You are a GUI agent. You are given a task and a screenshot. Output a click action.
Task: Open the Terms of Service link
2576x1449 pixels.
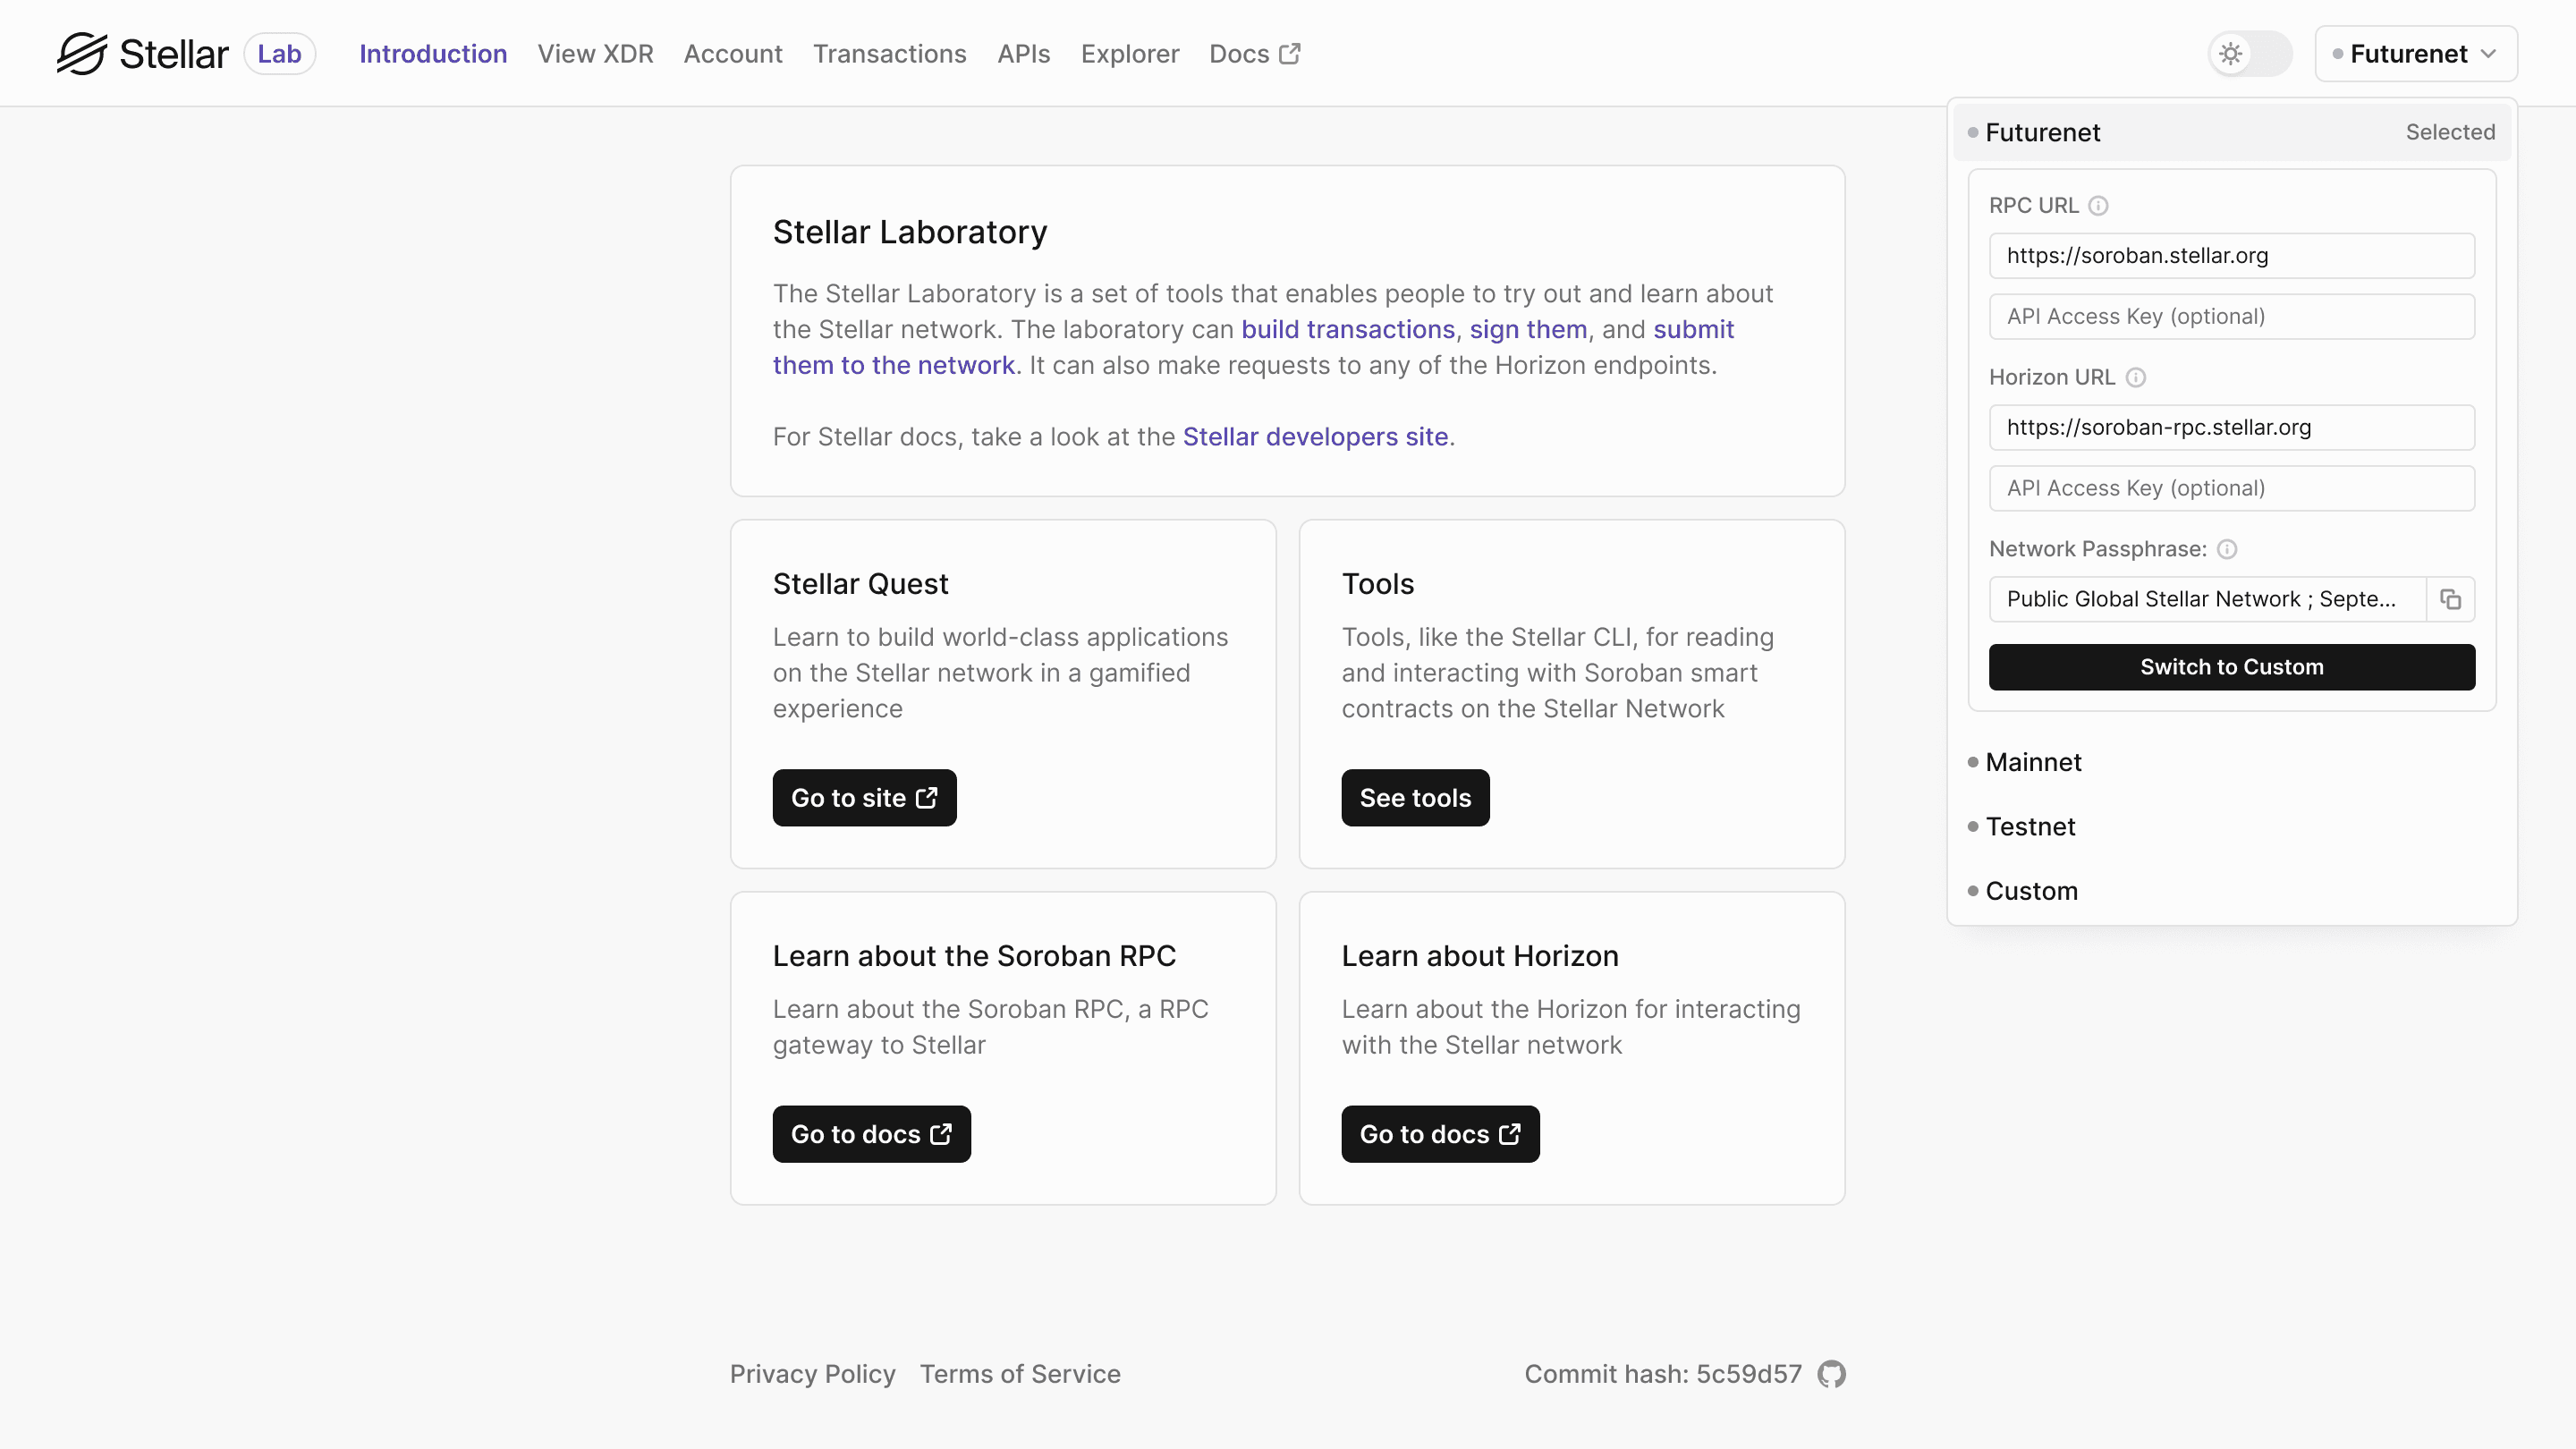point(1020,1374)
